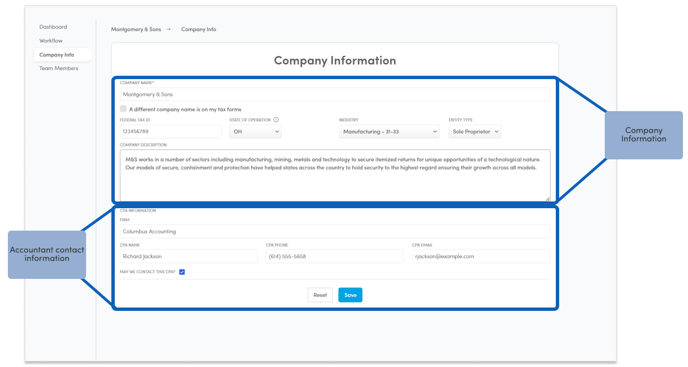Open the Workflow sidebar item
Image resolution: width=688 pixels, height=367 pixels.
click(51, 41)
